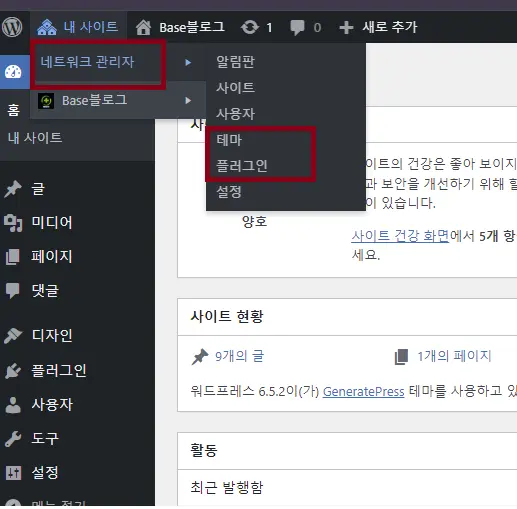Open the 1개의 페이지 link

pos(454,356)
